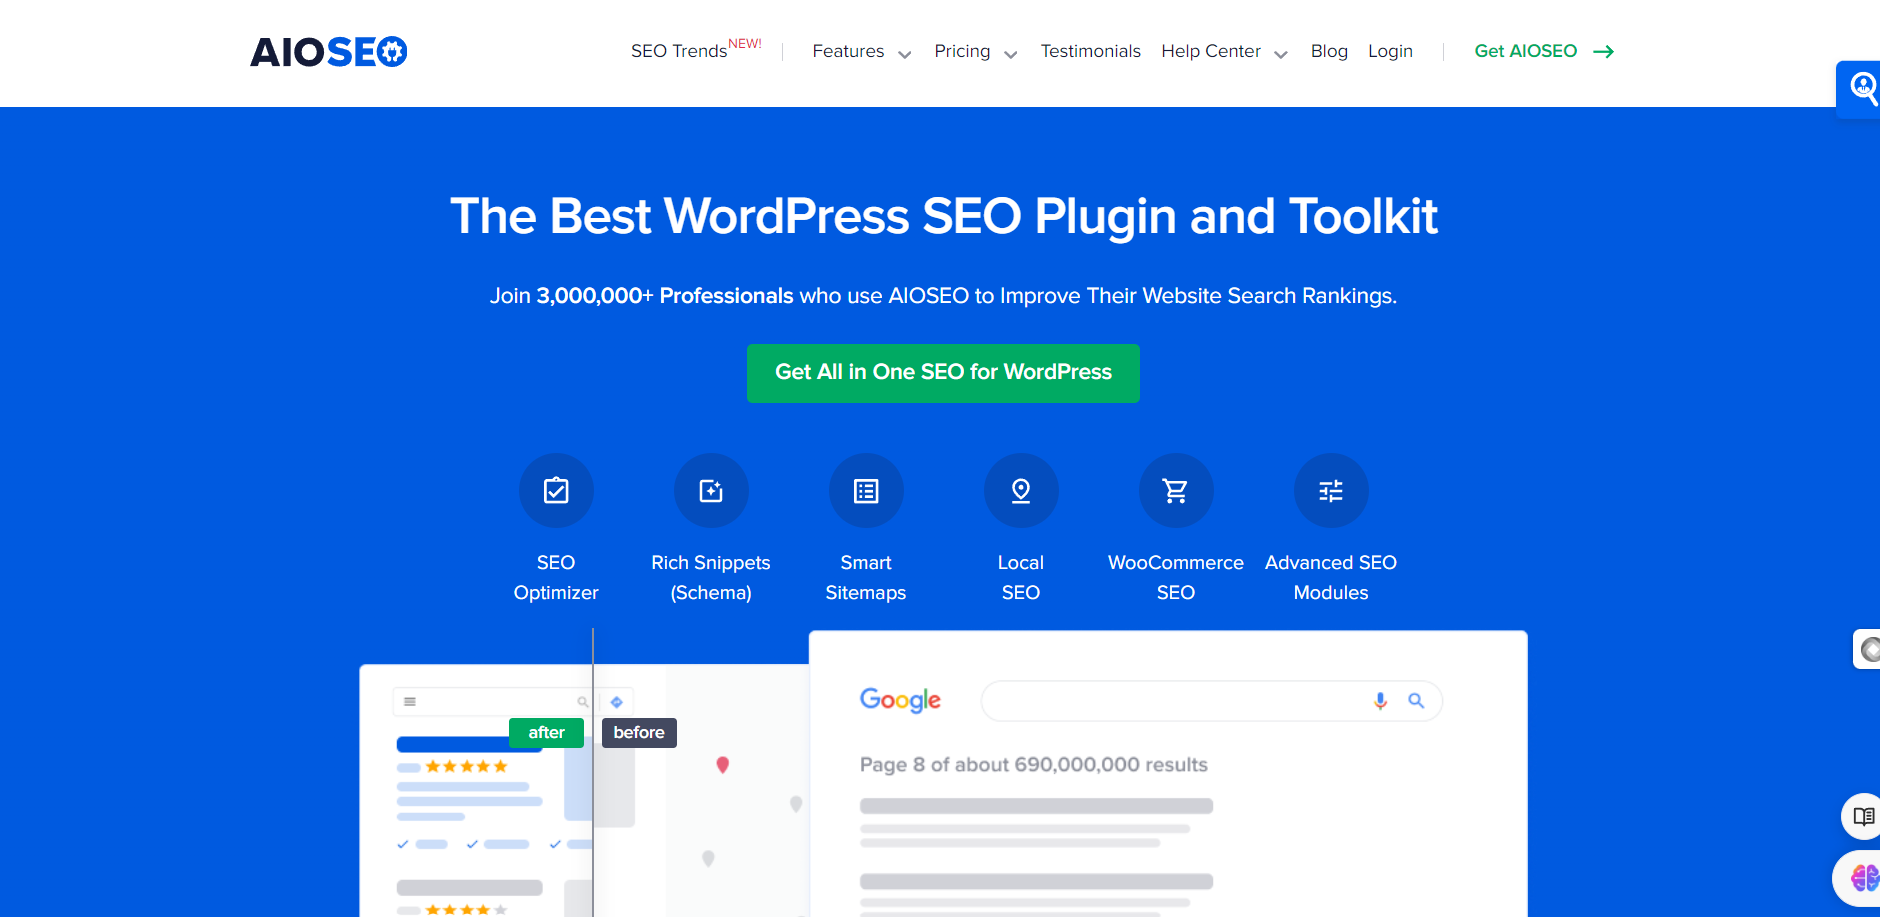Click the SEO Optimizer label

click(x=556, y=578)
